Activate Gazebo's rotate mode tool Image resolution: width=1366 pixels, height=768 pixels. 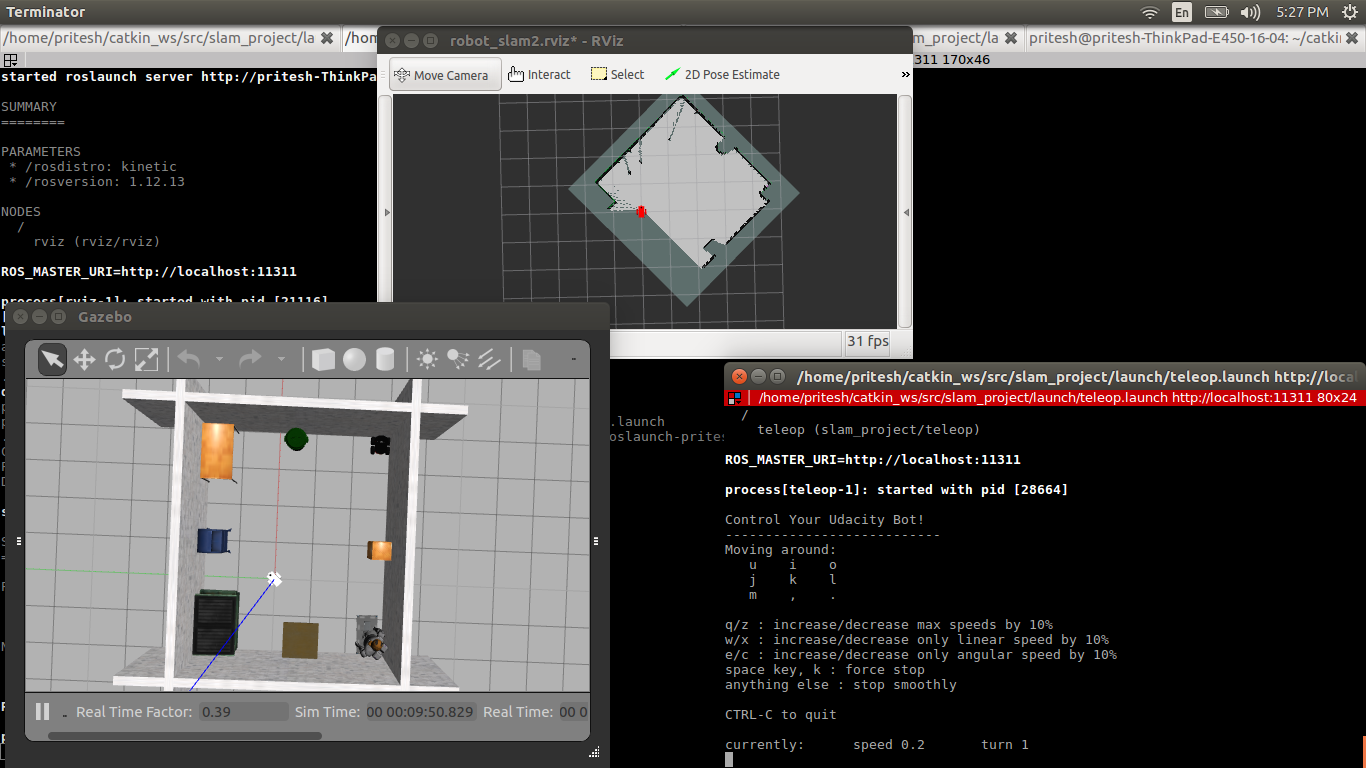(x=115, y=359)
